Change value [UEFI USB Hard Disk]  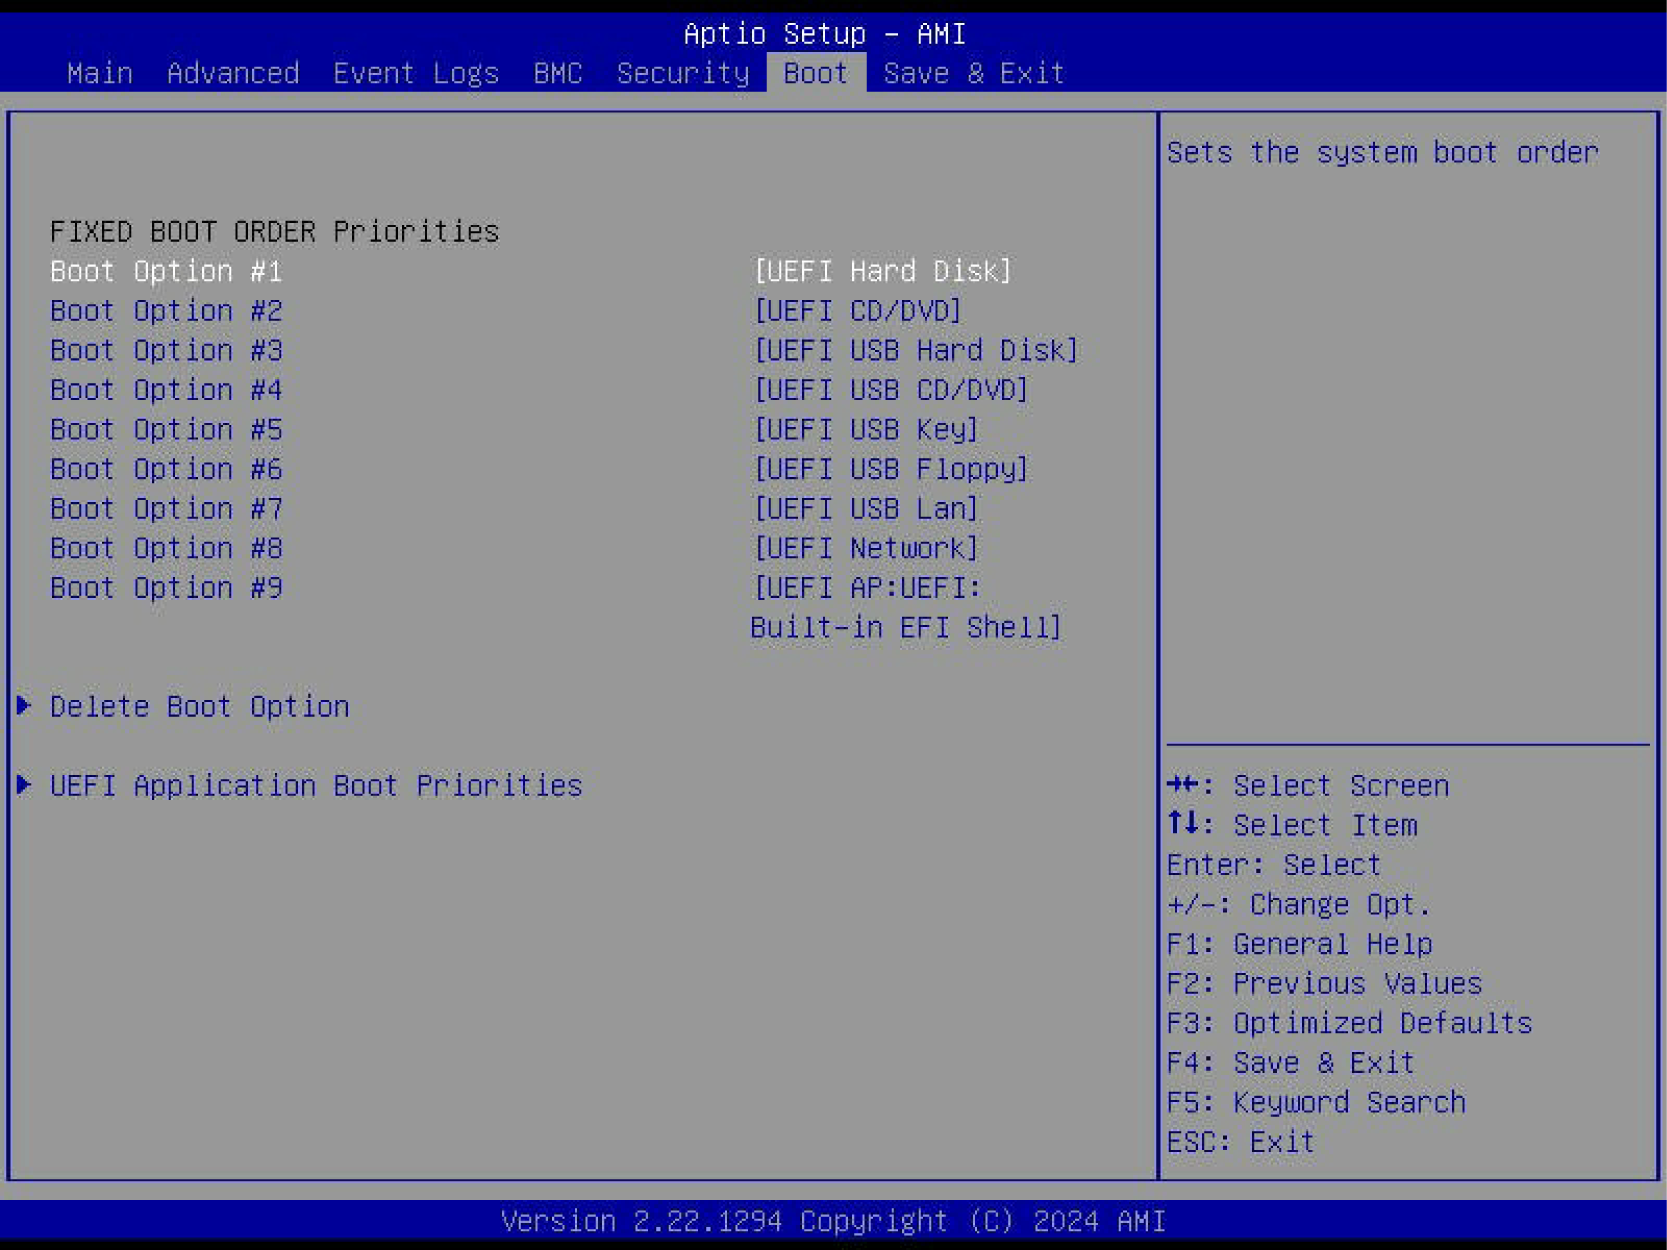coord(915,350)
